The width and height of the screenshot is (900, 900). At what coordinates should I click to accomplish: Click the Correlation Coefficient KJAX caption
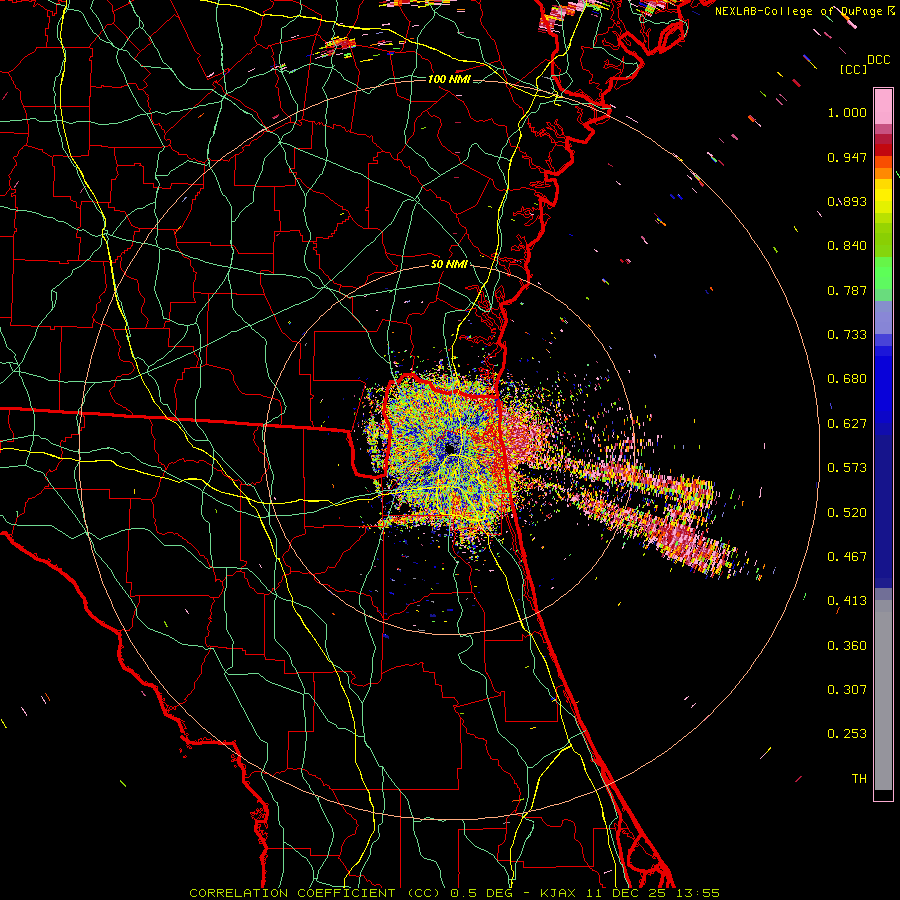(x=454, y=893)
